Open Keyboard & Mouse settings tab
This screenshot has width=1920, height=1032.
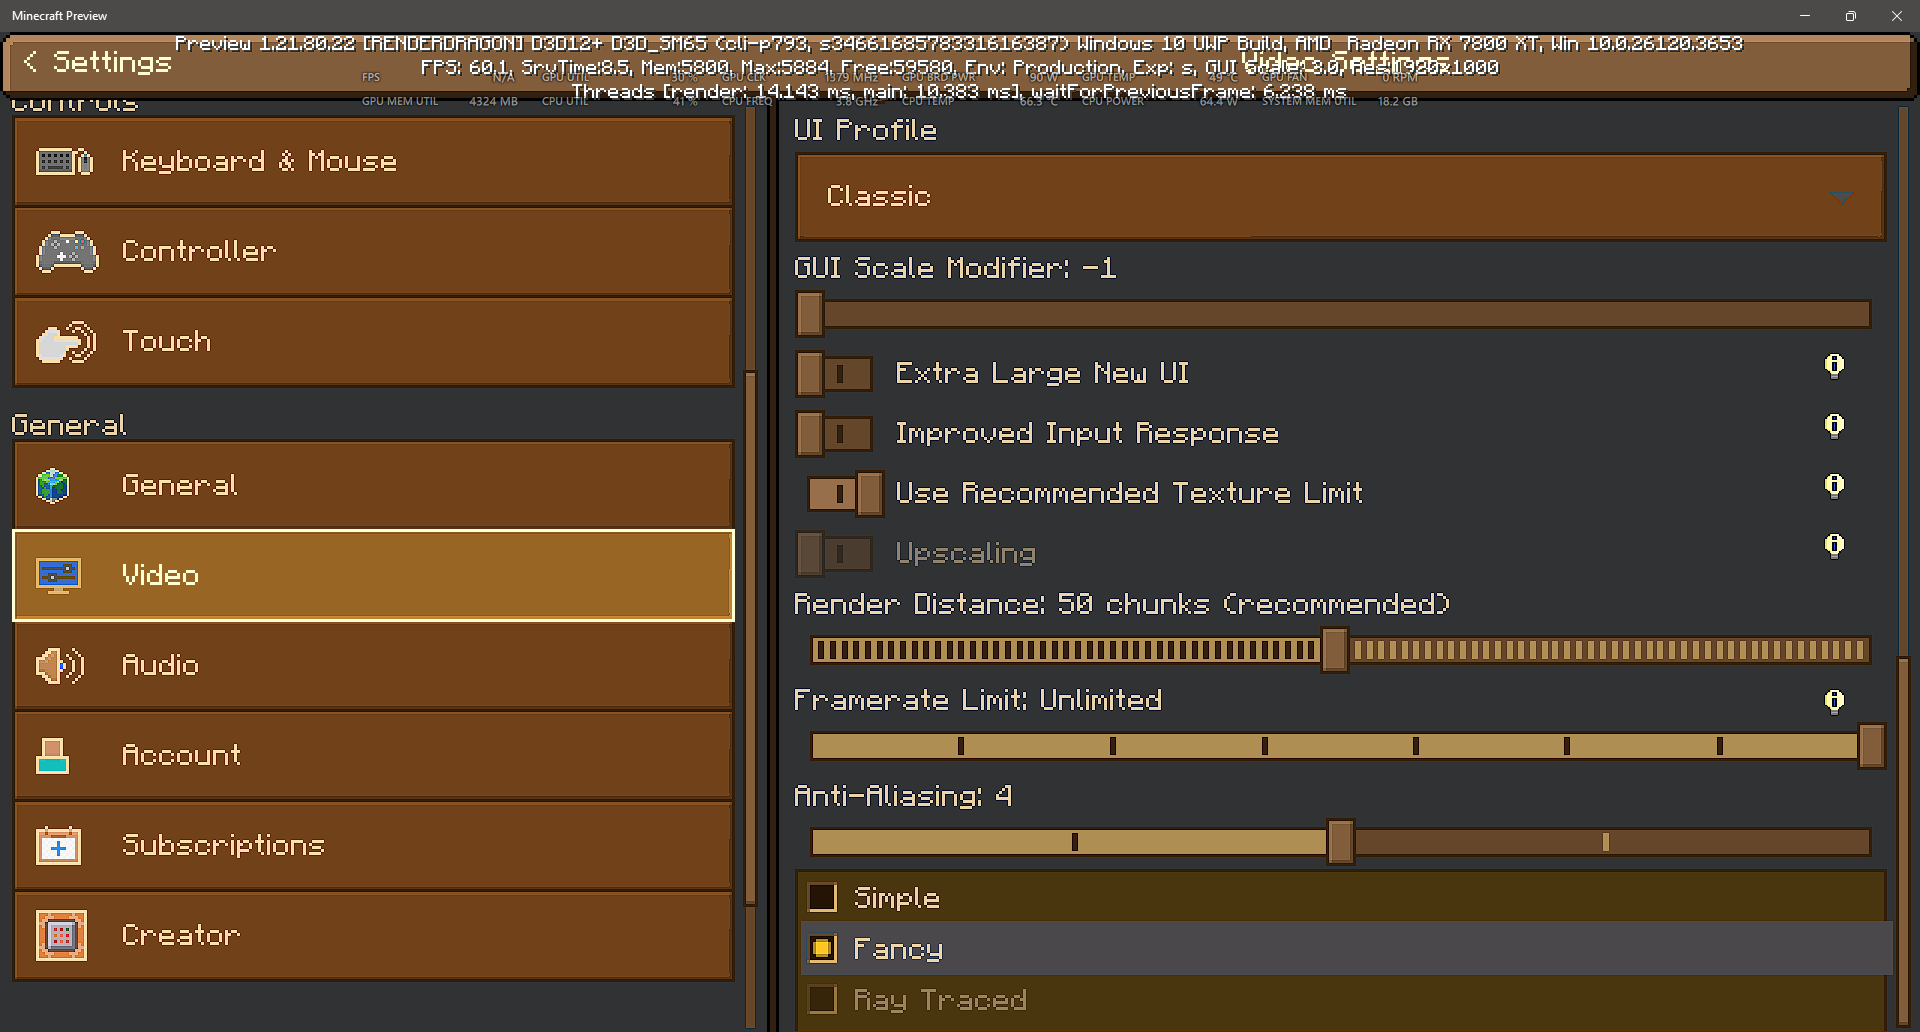(x=373, y=162)
